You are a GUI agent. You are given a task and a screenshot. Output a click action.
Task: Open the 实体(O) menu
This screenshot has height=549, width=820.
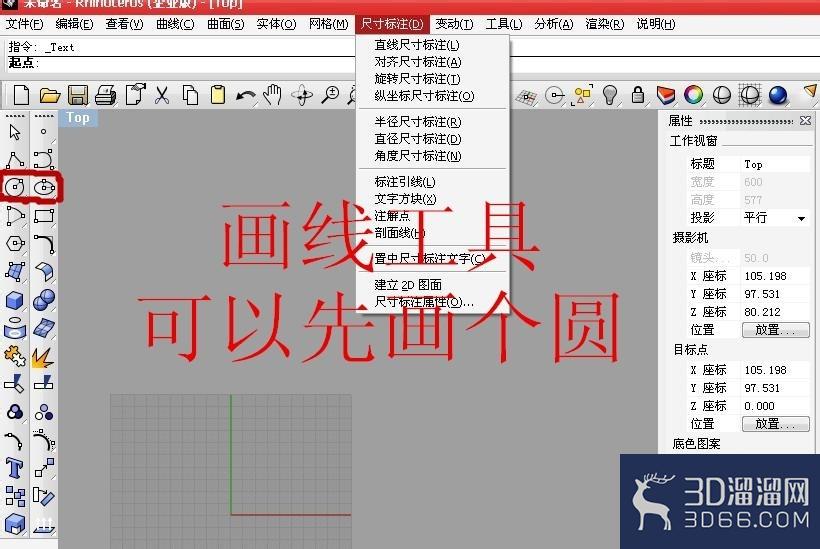276,24
